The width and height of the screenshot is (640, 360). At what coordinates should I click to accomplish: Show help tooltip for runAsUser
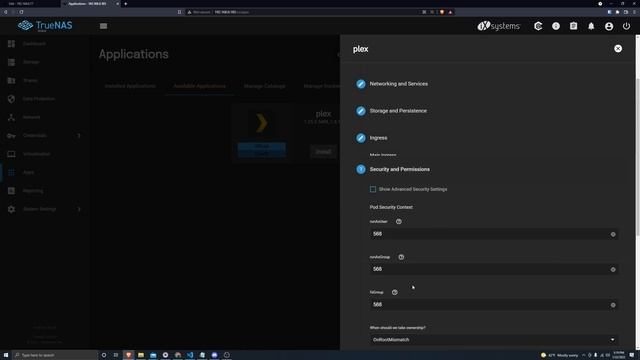399,222
